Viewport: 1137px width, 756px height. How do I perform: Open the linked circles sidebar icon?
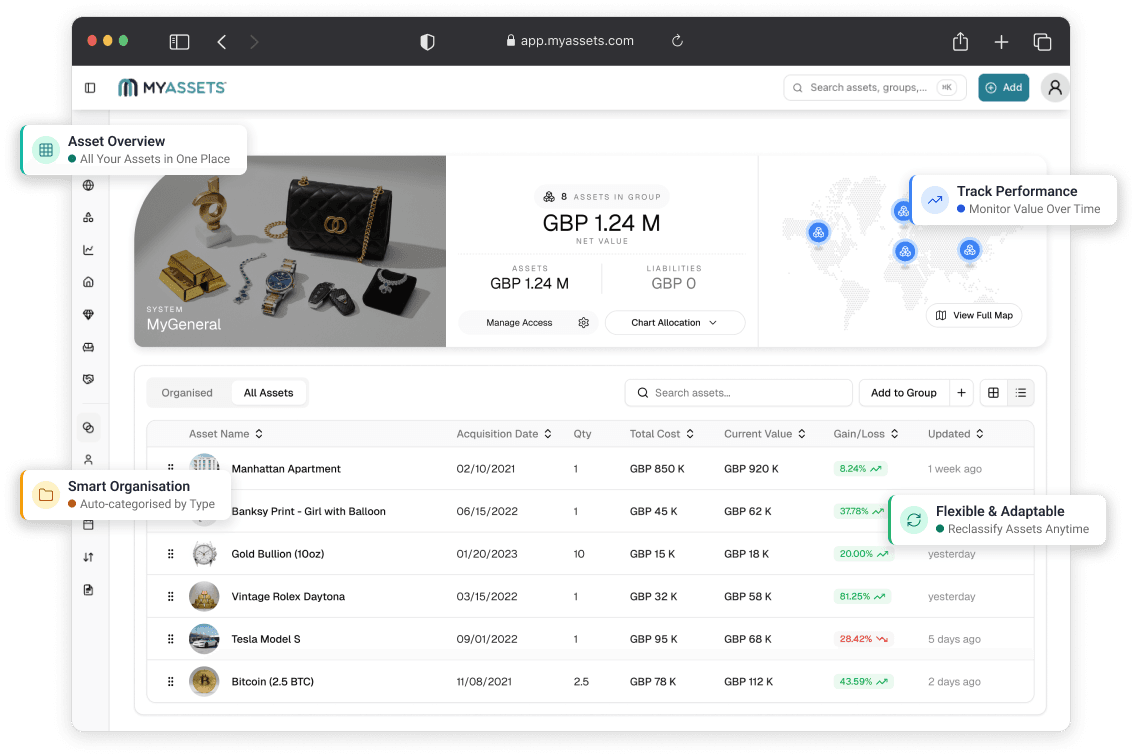(x=88, y=428)
